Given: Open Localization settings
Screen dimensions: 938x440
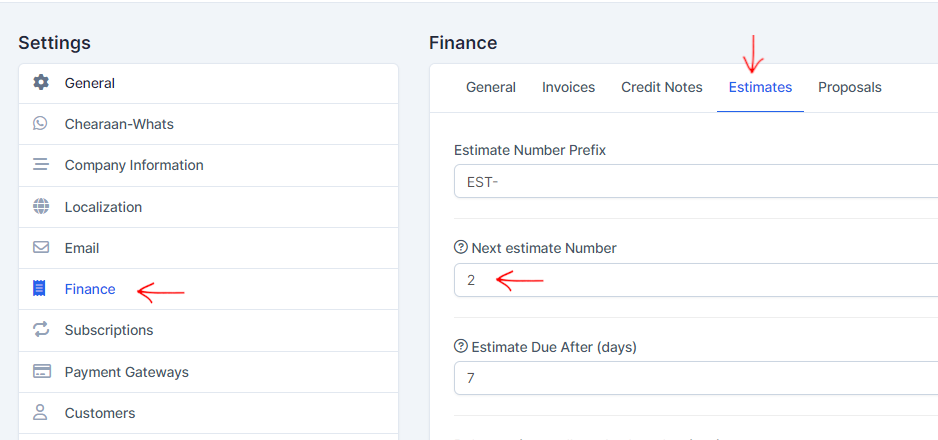Looking at the screenshot, I should (x=103, y=207).
